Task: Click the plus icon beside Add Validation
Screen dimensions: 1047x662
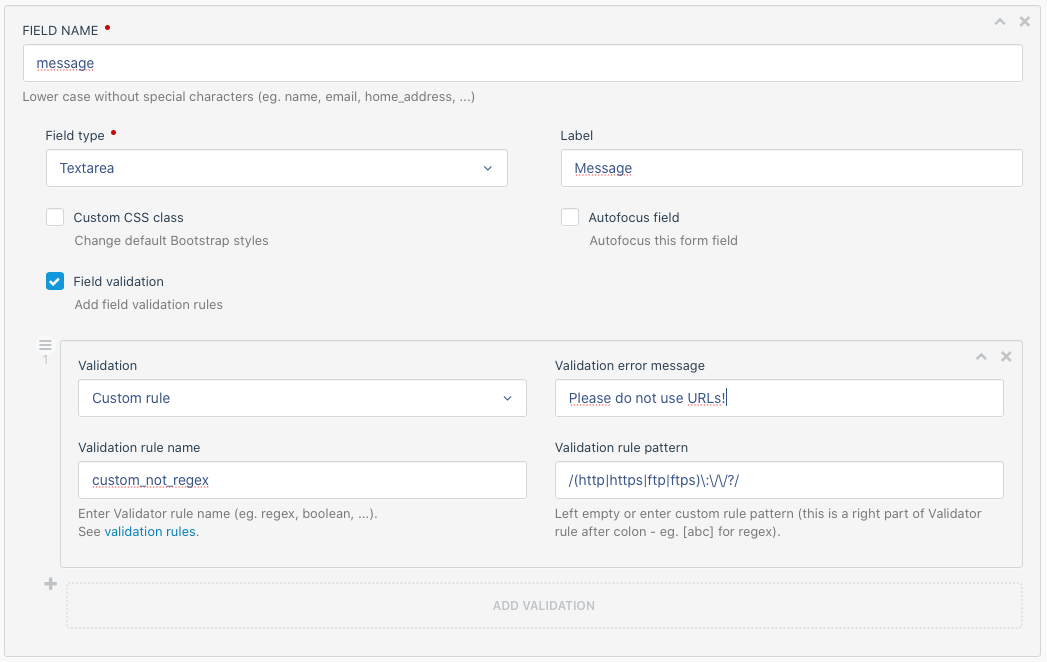Action: pyautogui.click(x=50, y=584)
